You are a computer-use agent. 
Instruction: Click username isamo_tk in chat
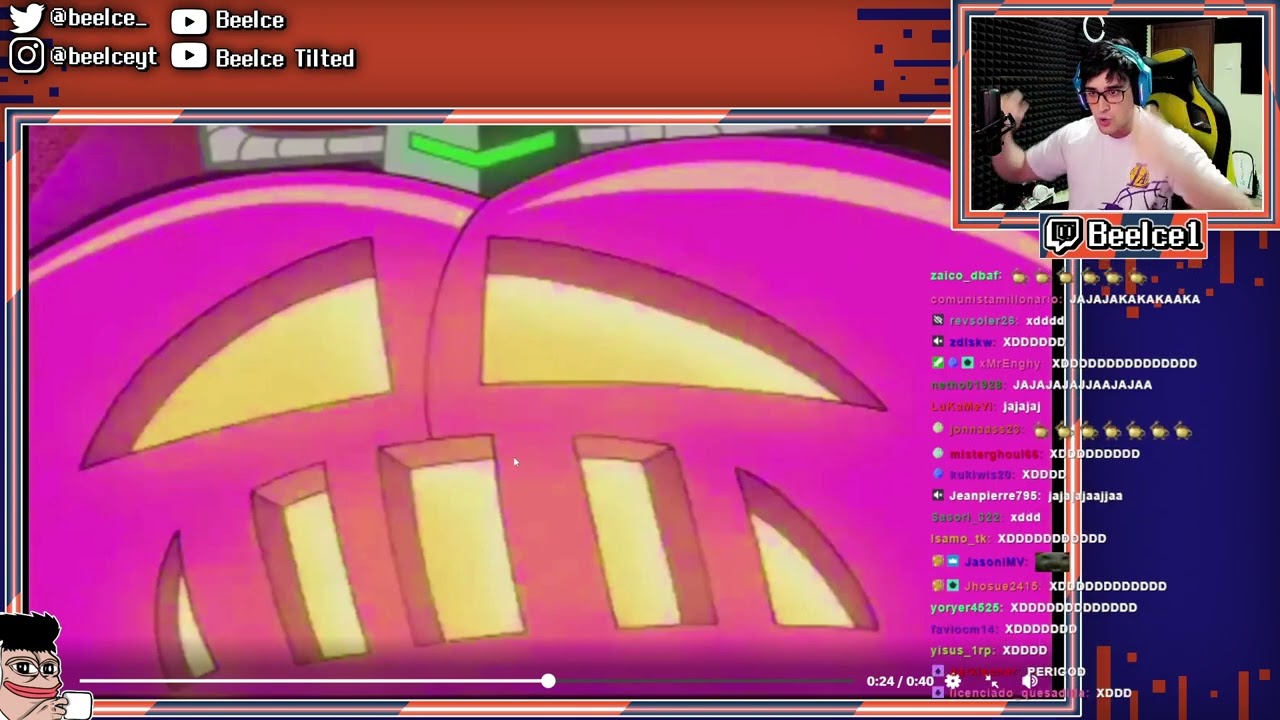[960, 539]
